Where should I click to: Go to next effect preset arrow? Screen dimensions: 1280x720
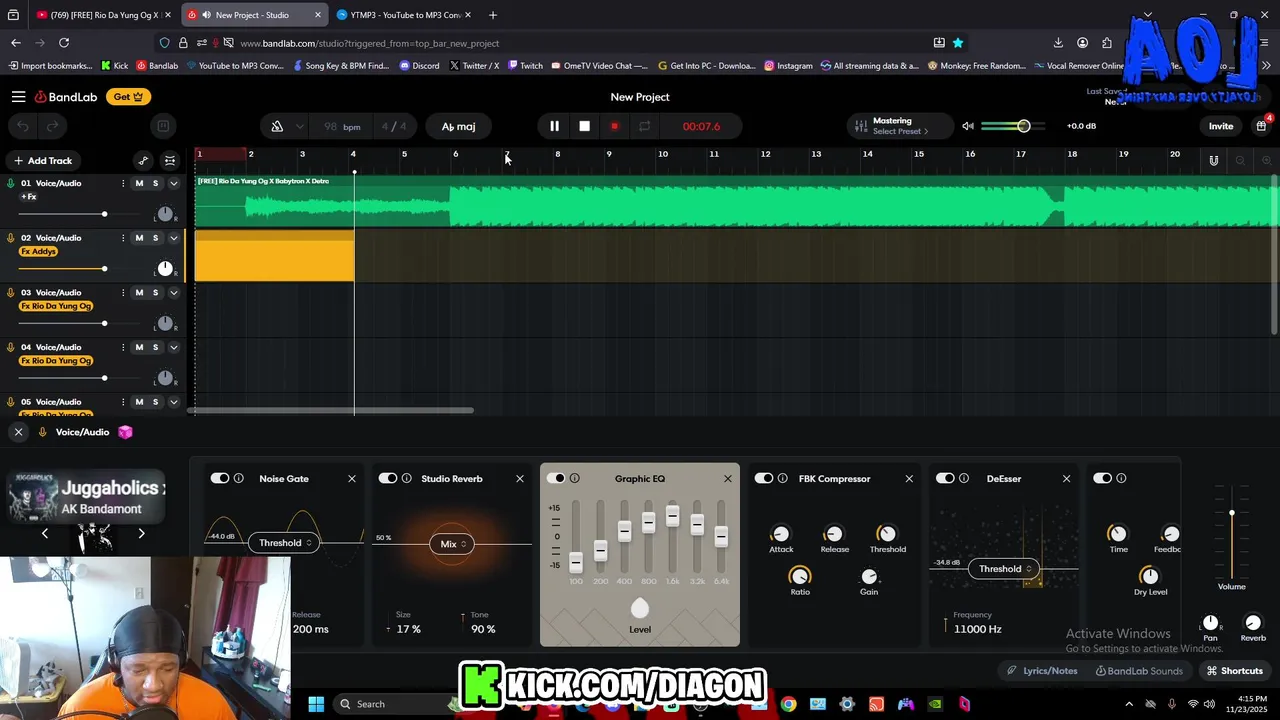coord(141,534)
